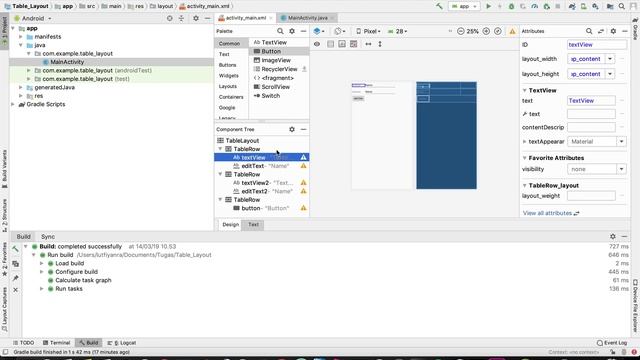This screenshot has height=360, width=640.
Task: Open Palette settings gear
Action: pos(292,31)
